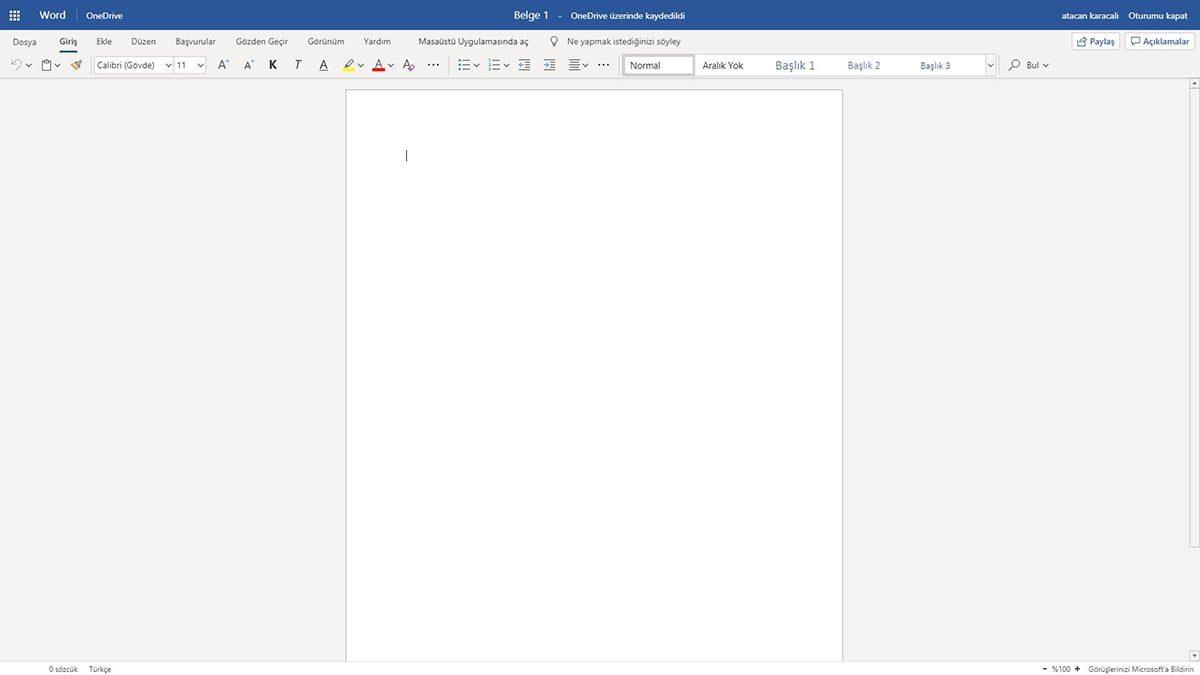
Task: Expand the styles gallery chevron
Action: 989,64
